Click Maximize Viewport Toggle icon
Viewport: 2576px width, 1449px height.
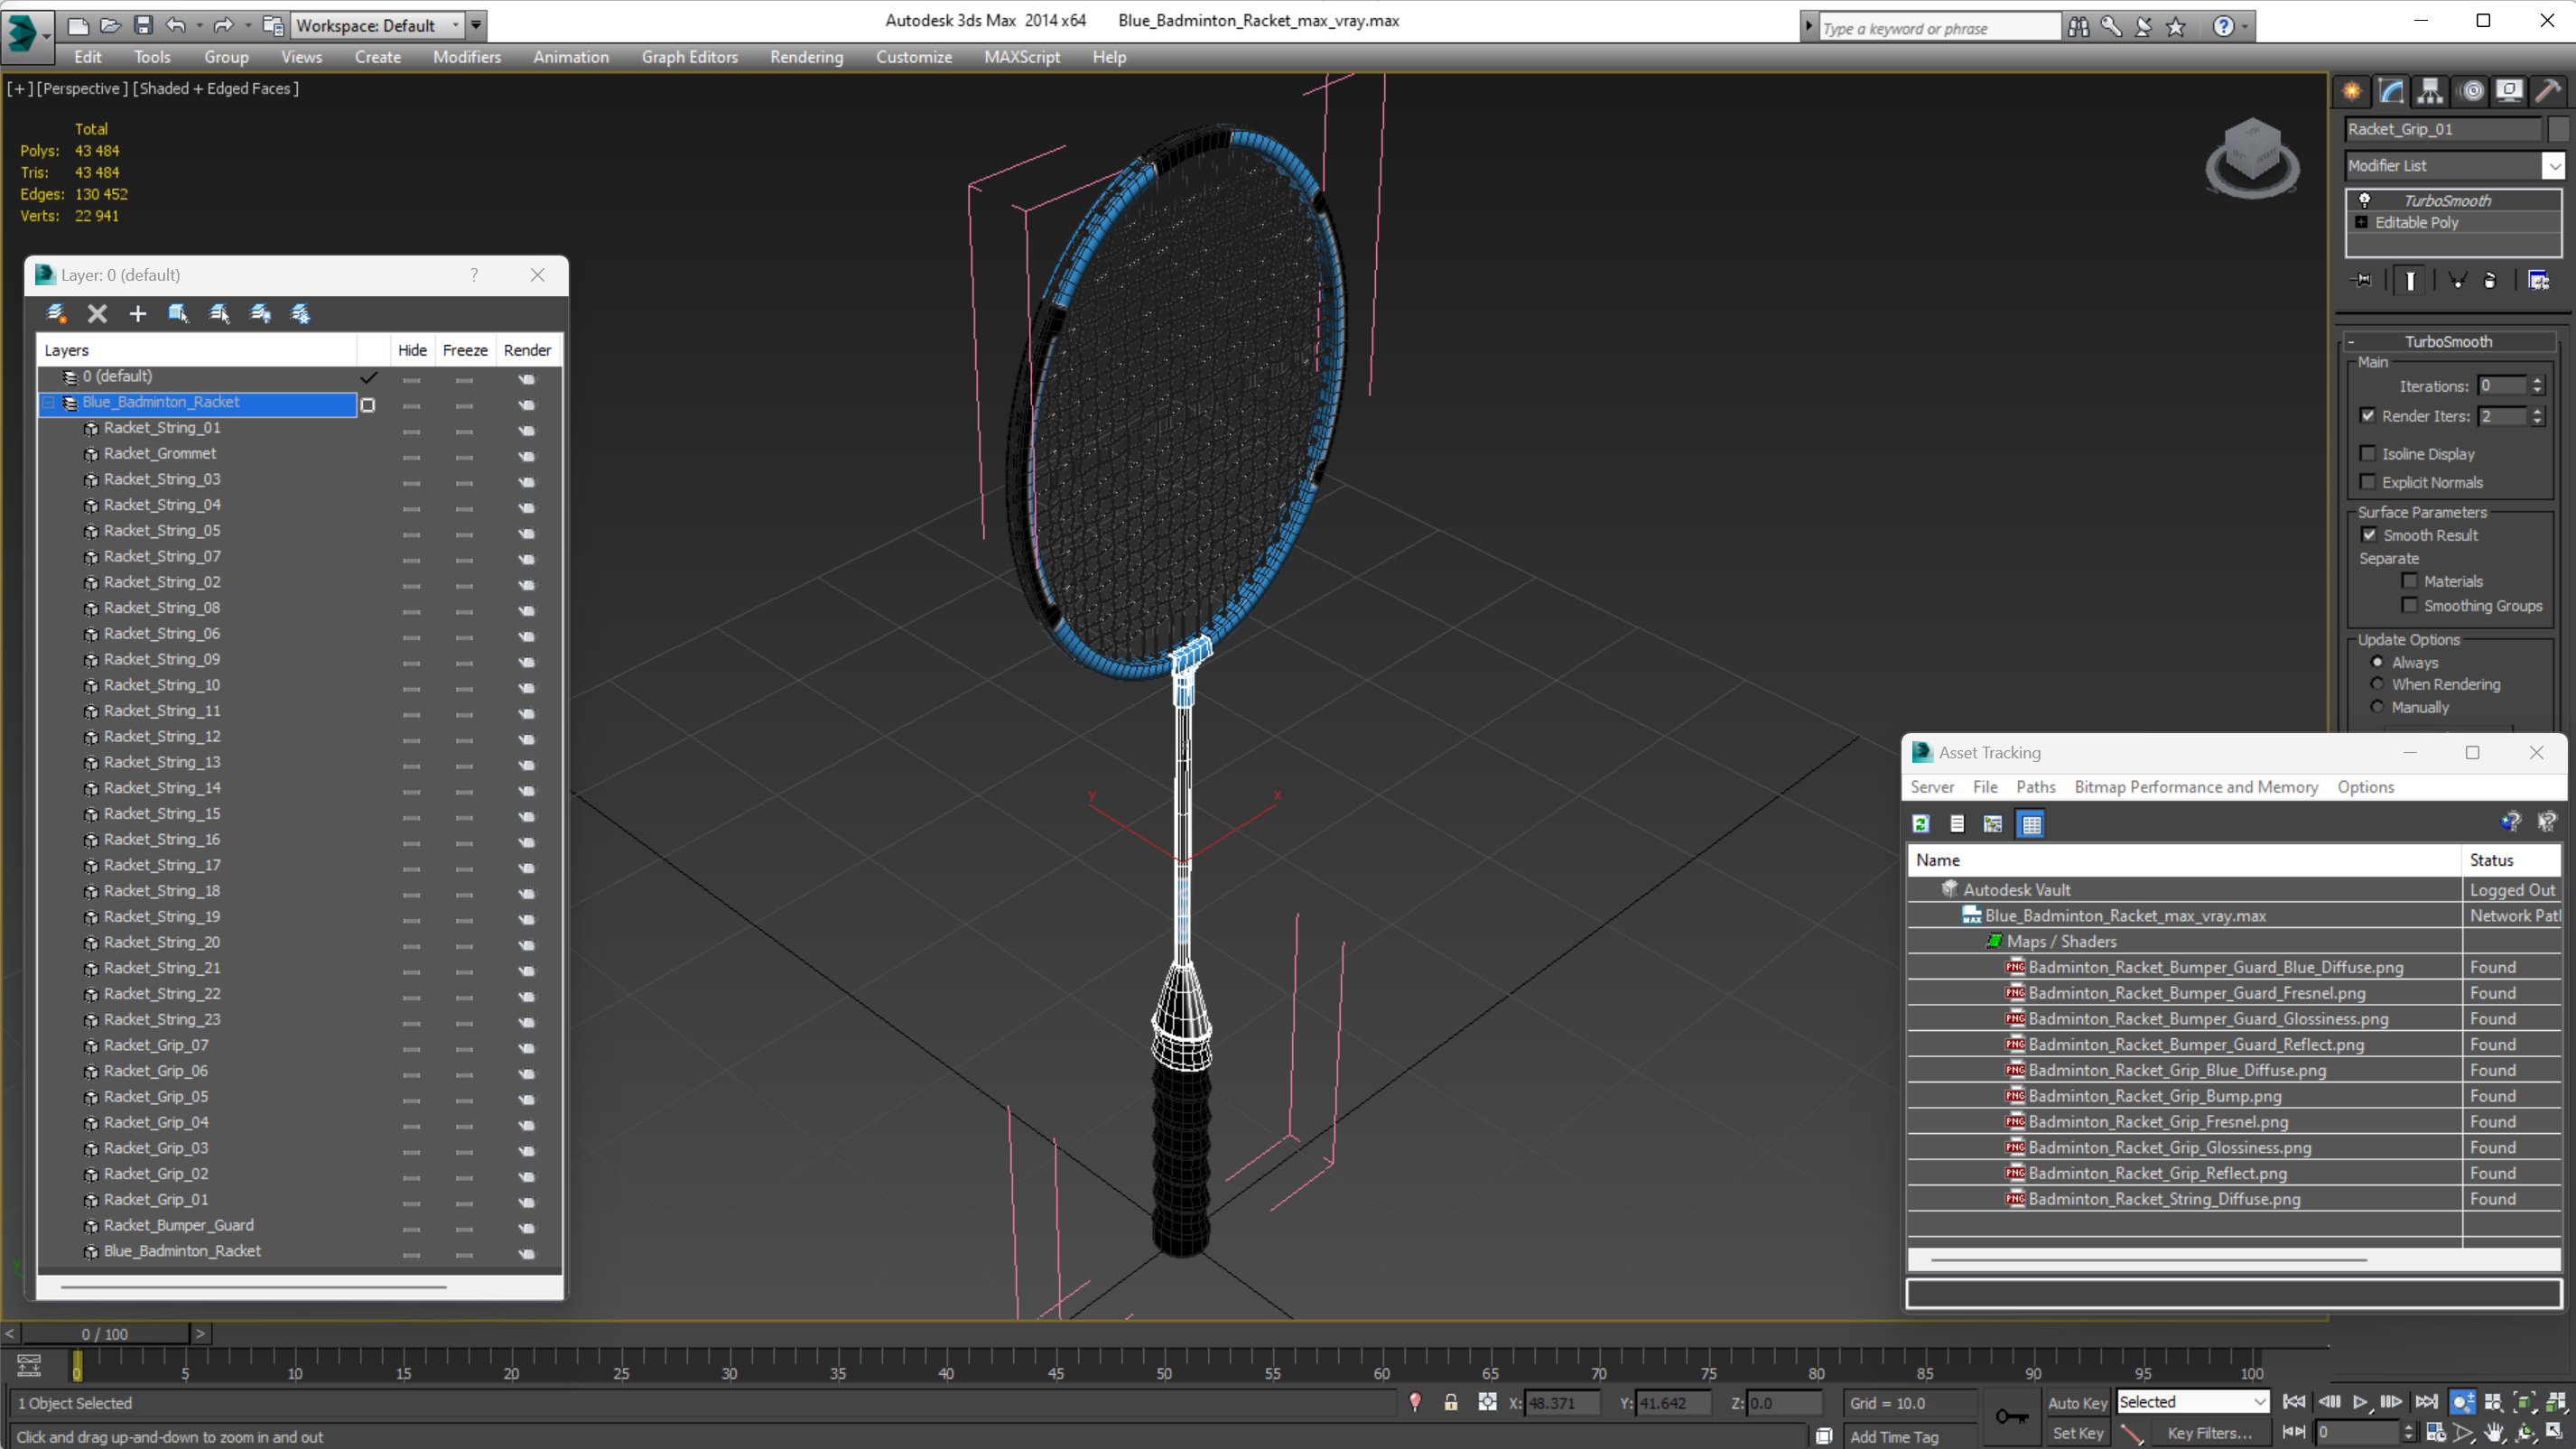point(2555,1433)
